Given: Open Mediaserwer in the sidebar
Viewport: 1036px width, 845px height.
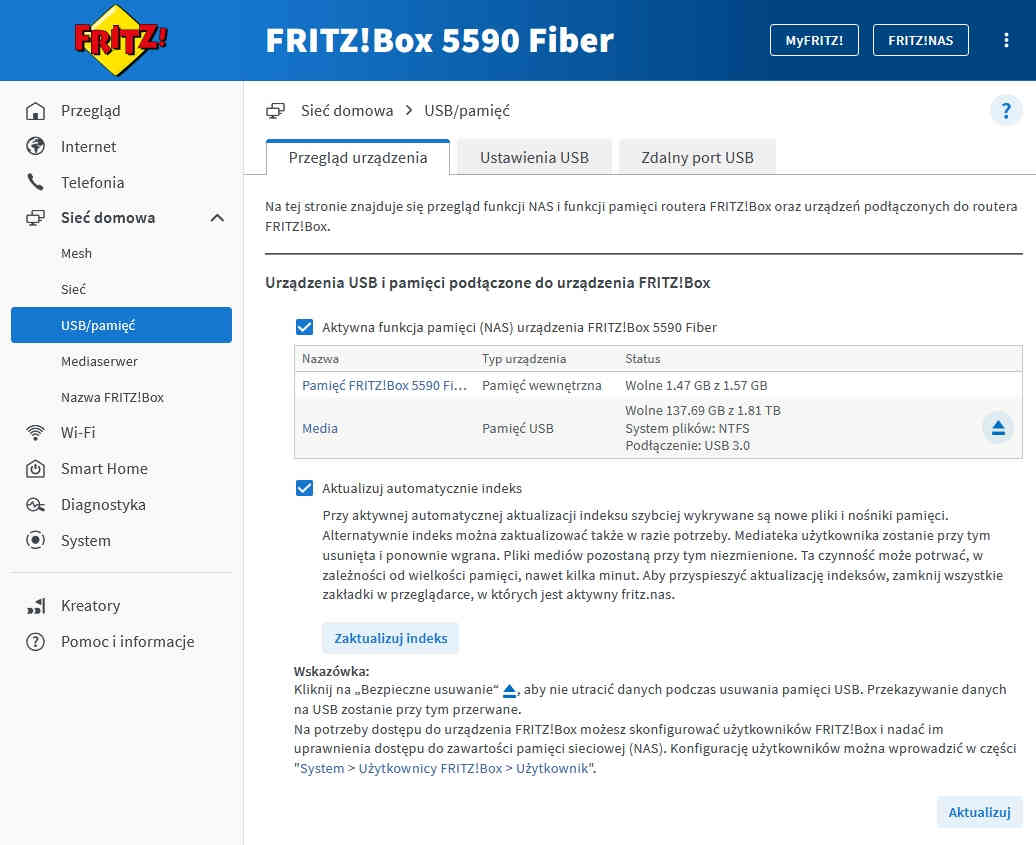Looking at the screenshot, I should coord(99,362).
